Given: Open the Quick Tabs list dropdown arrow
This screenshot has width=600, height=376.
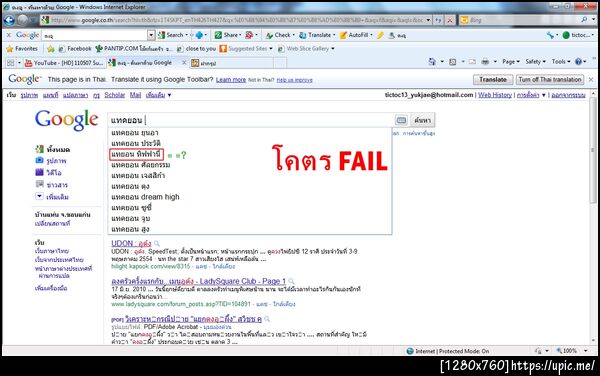Looking at the screenshot, I should pos(19,63).
